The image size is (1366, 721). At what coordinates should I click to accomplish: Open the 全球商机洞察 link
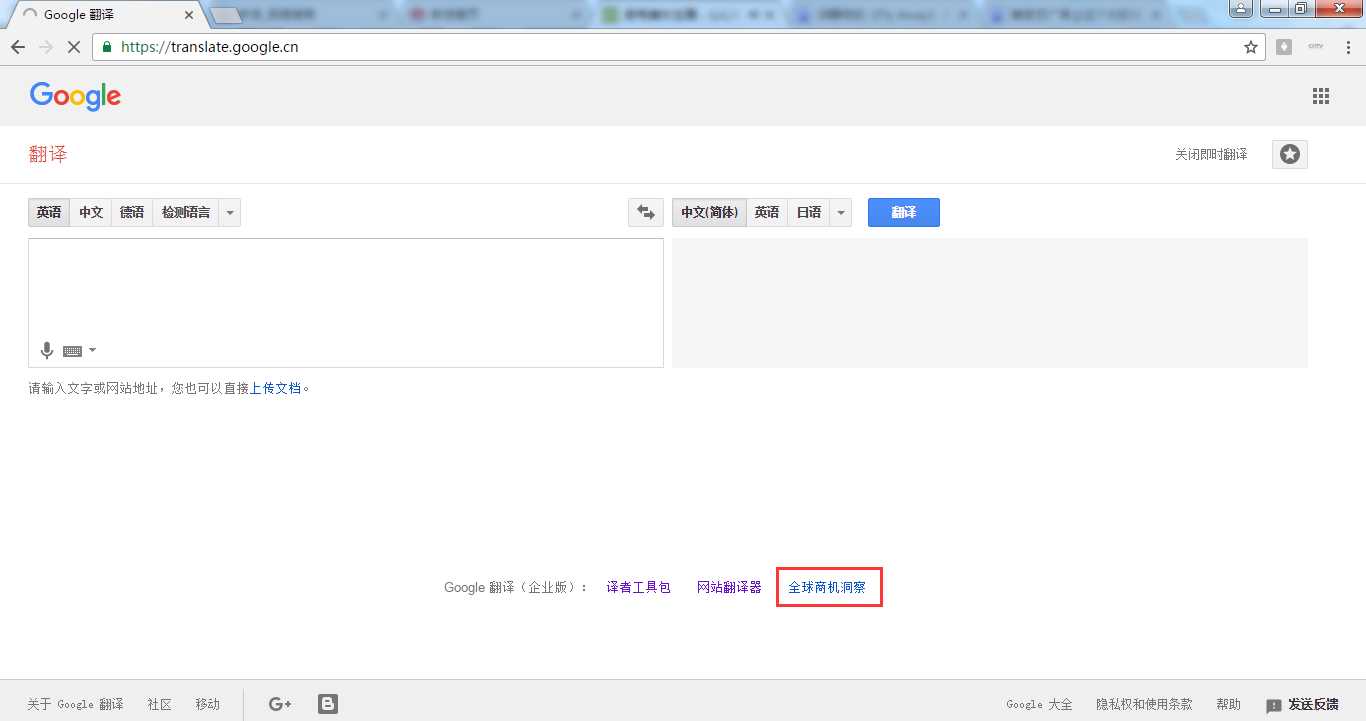827,587
